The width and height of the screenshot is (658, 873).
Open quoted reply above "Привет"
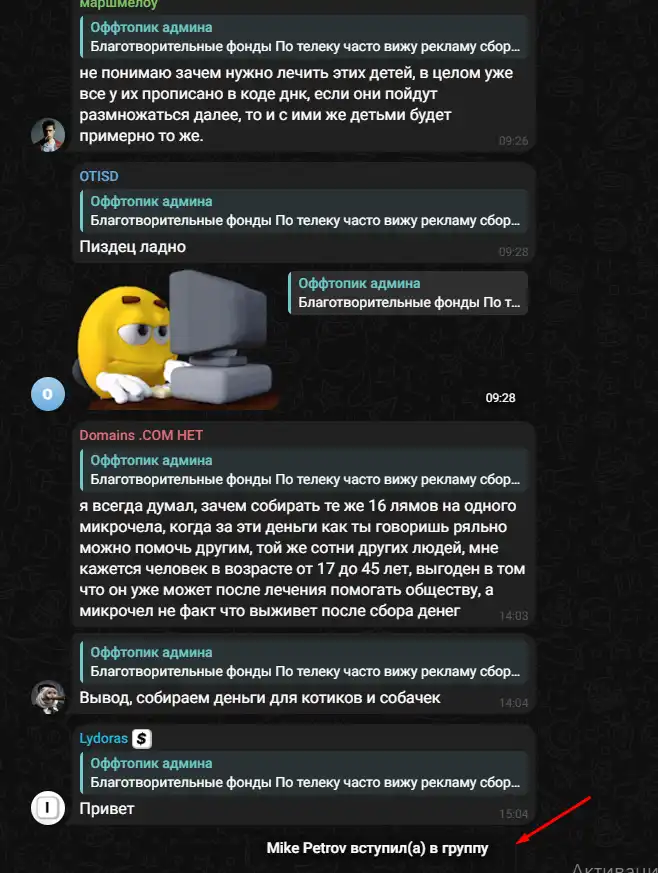pyautogui.click(x=304, y=773)
